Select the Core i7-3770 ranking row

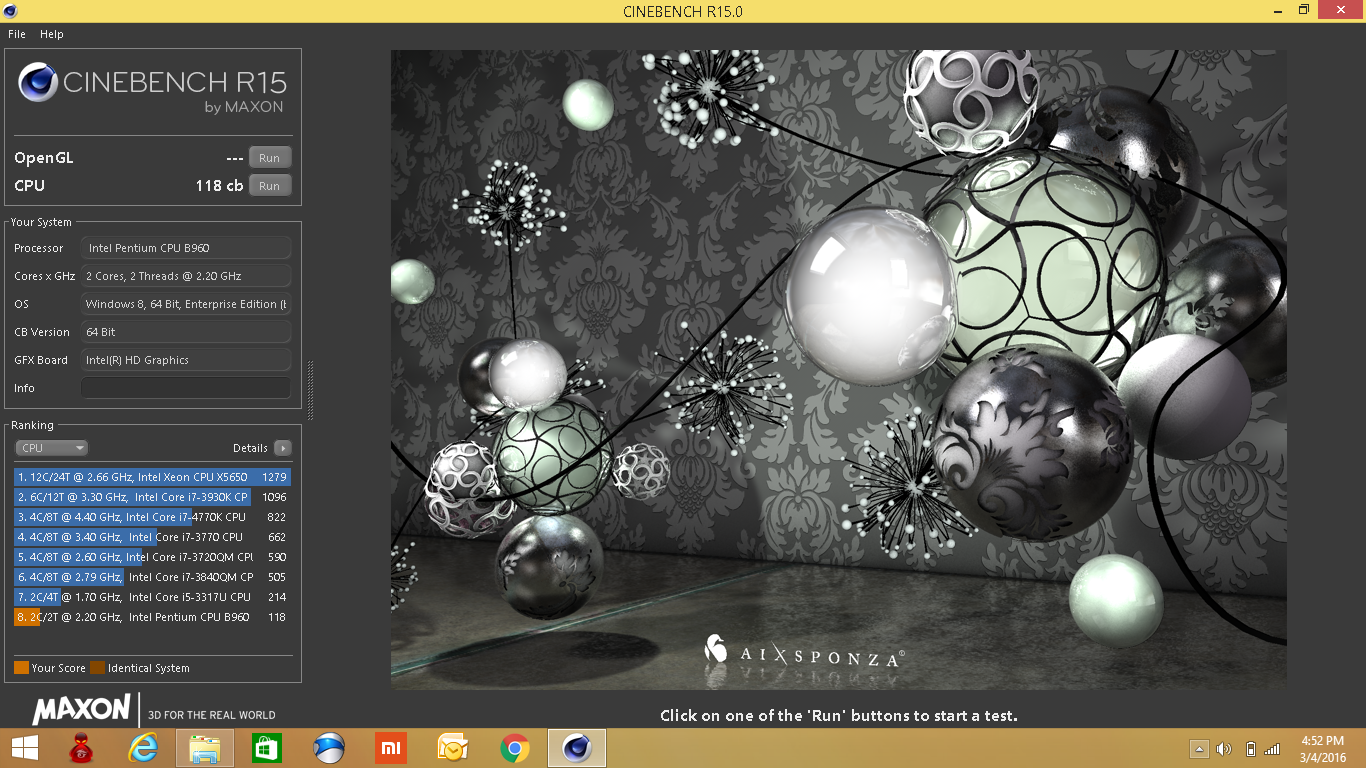(152, 537)
